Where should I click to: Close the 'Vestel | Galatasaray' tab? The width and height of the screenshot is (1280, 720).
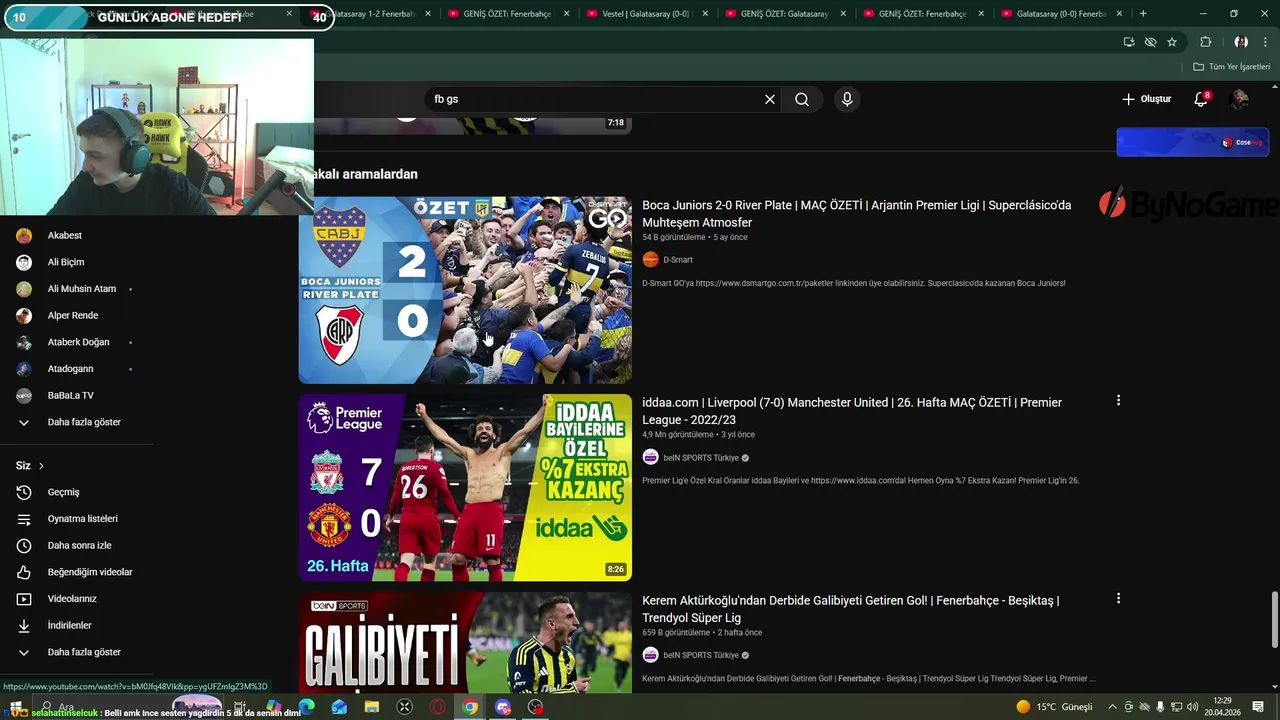704,14
